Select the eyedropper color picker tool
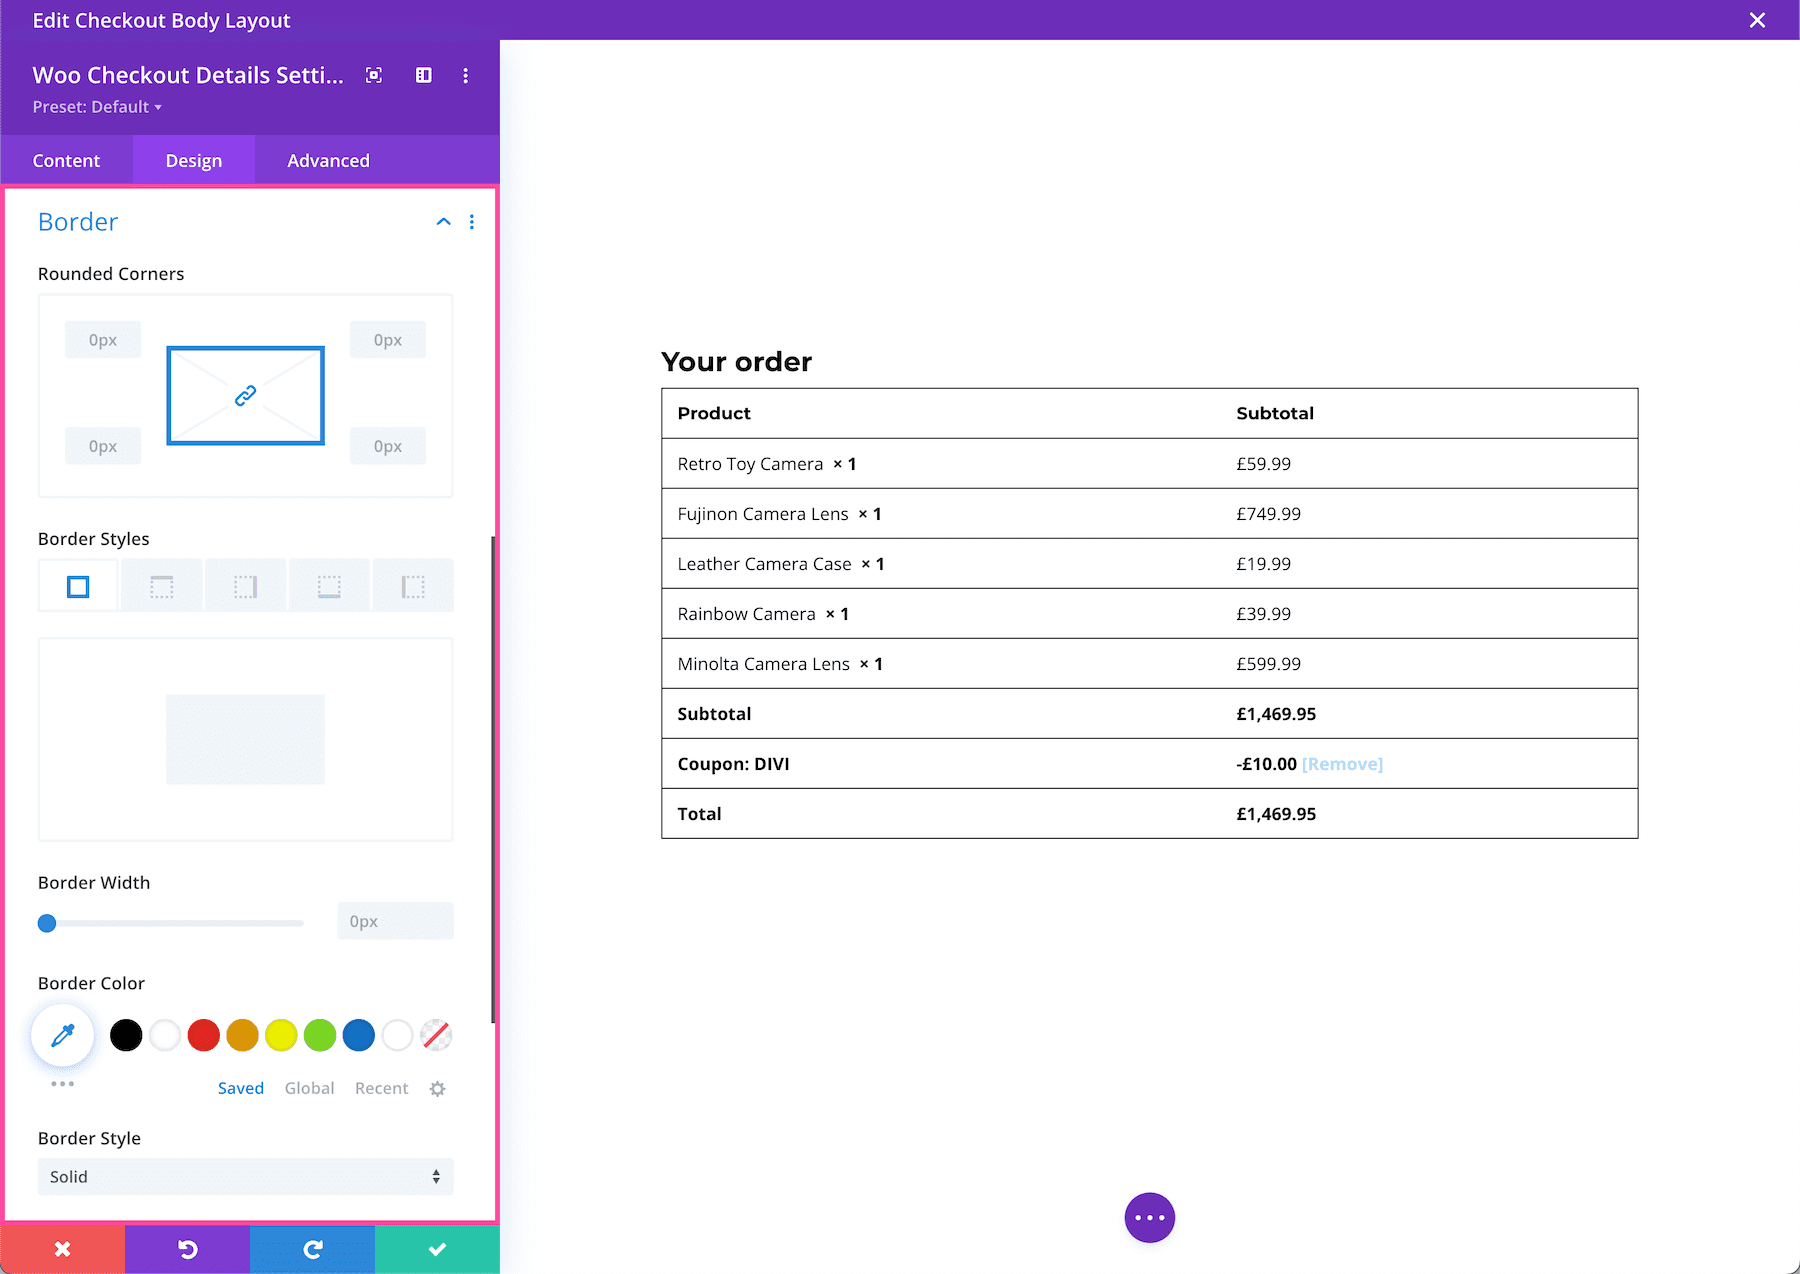This screenshot has height=1274, width=1800. tap(62, 1035)
